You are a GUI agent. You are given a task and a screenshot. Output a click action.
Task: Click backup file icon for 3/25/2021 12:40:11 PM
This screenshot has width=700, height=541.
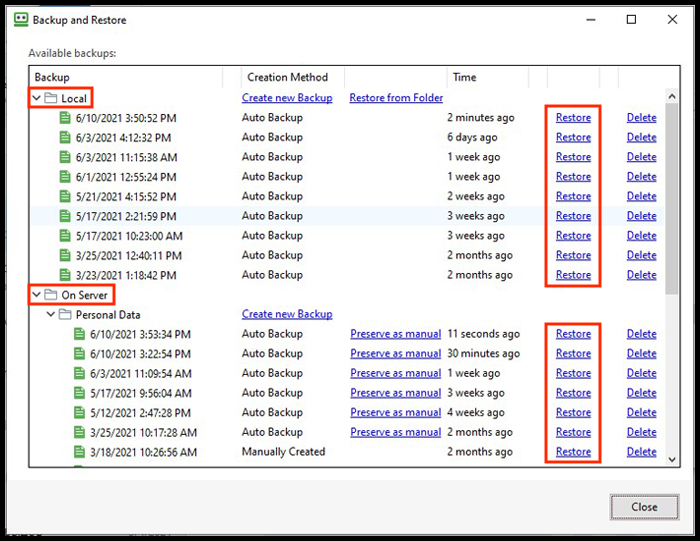[65, 255]
